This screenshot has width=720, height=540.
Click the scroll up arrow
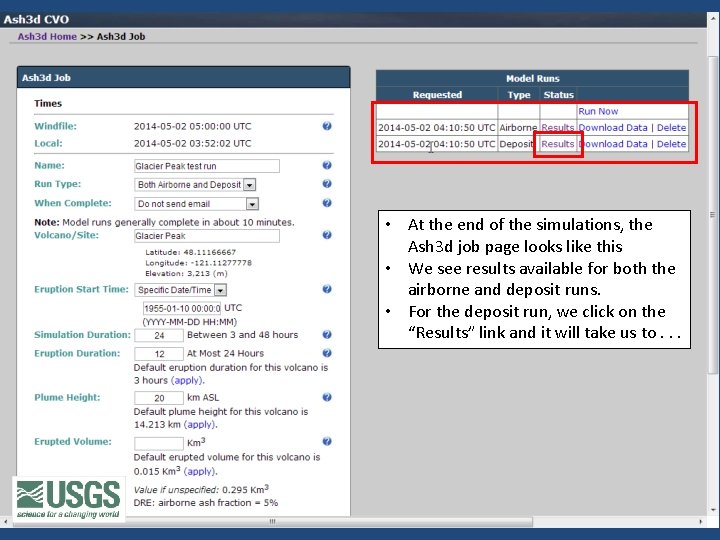713,18
